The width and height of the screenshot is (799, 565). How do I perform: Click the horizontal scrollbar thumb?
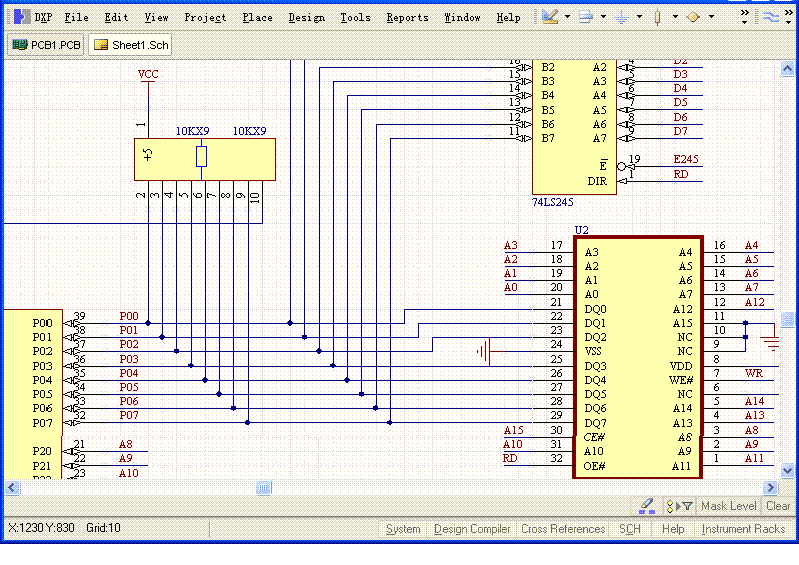click(x=263, y=487)
